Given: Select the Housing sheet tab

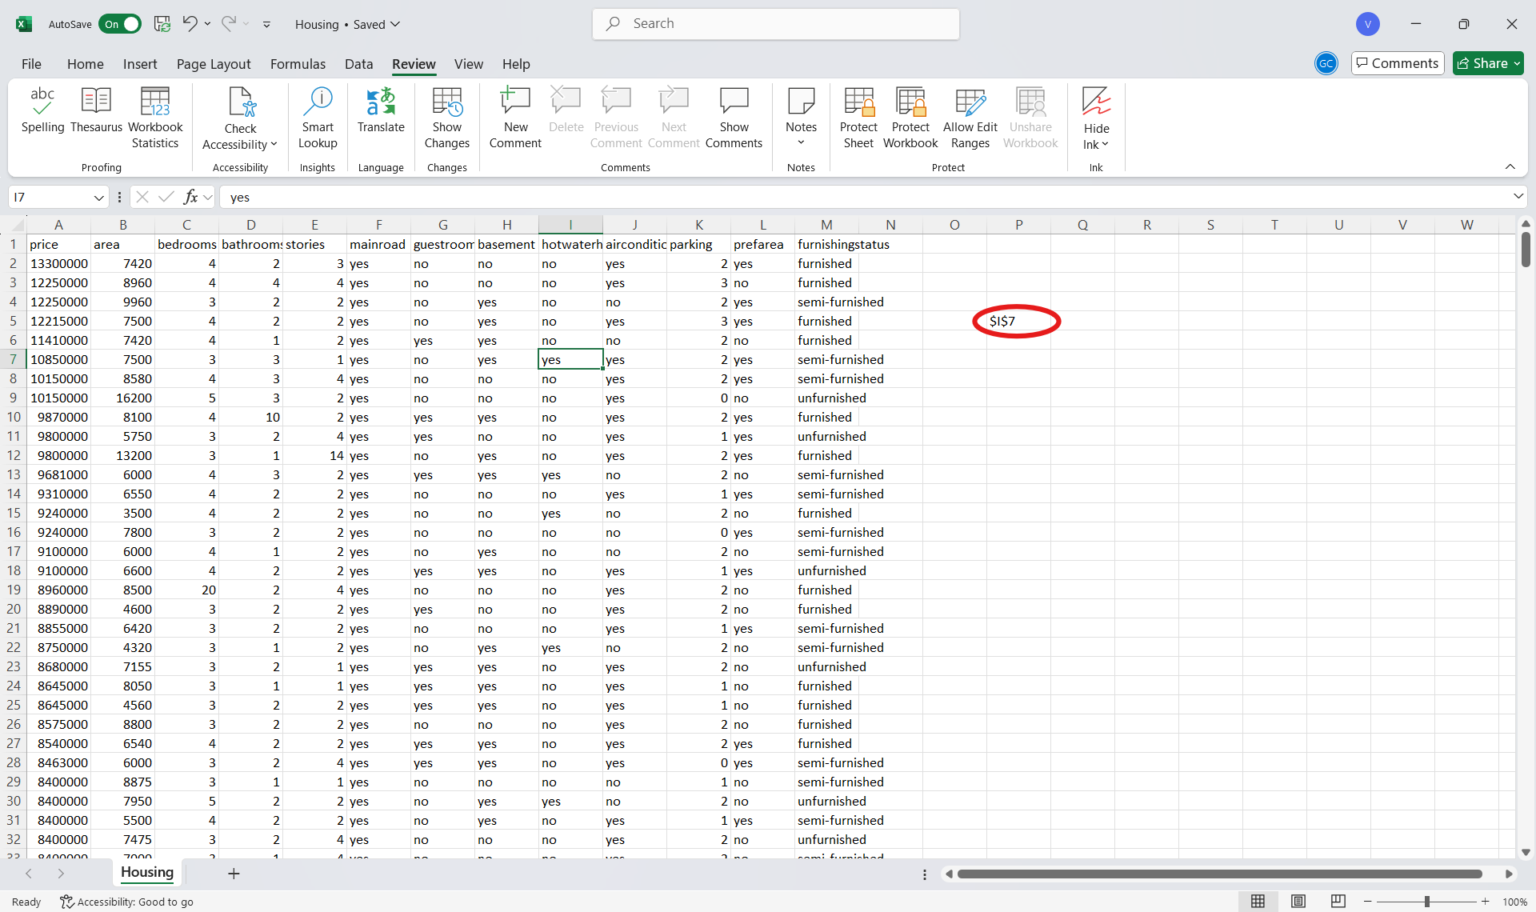Looking at the screenshot, I should [146, 872].
